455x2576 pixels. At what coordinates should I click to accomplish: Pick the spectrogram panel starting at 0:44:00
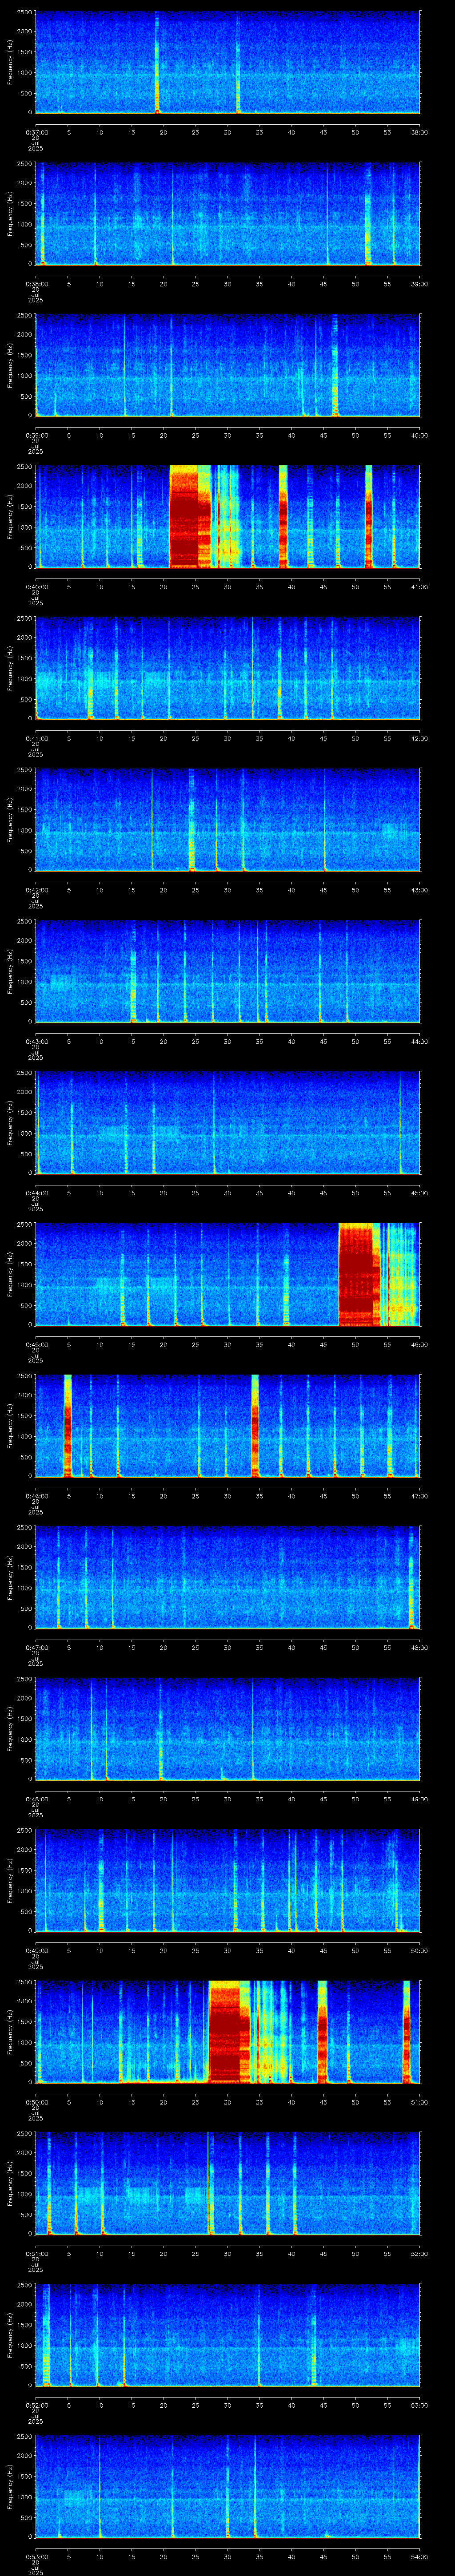pos(228,1123)
